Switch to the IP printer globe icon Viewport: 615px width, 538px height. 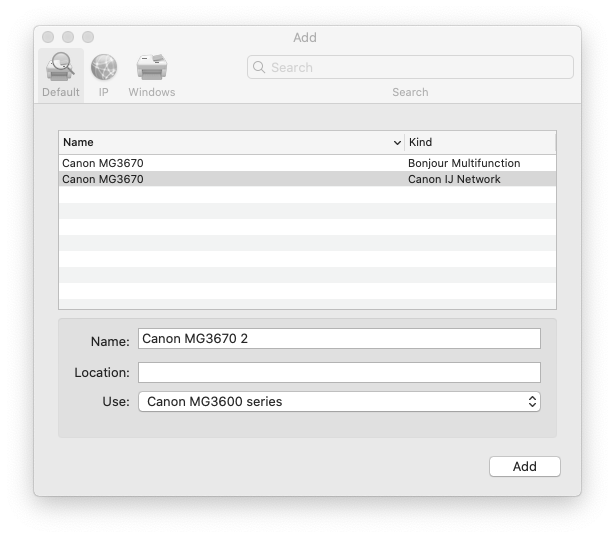(103, 68)
